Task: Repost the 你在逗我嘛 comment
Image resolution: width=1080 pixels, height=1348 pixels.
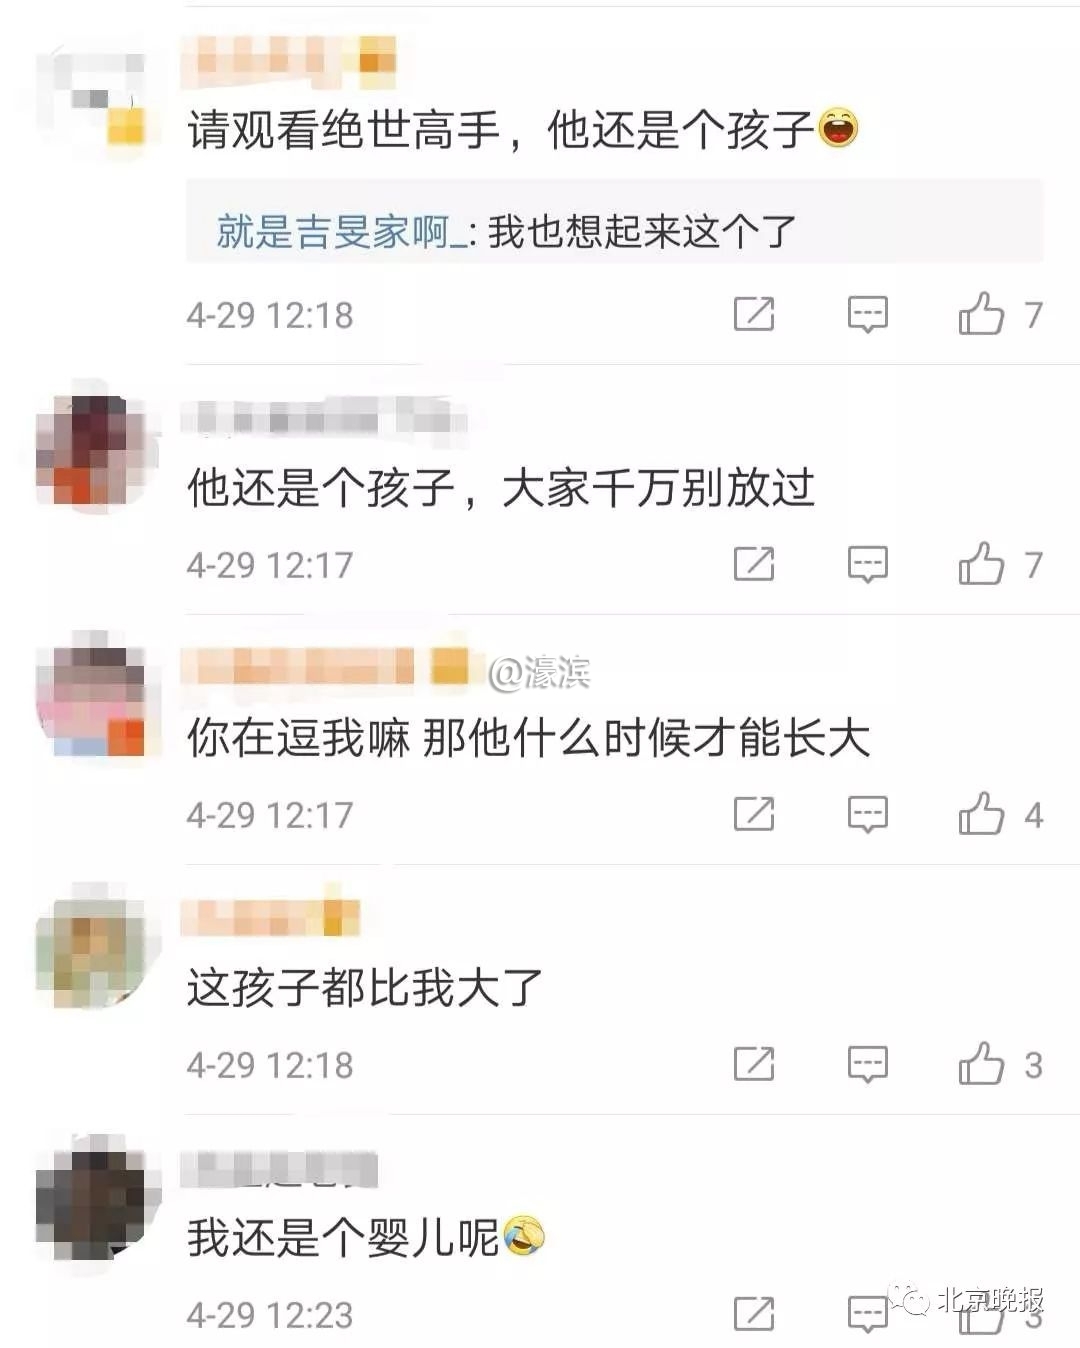Action: (x=754, y=814)
